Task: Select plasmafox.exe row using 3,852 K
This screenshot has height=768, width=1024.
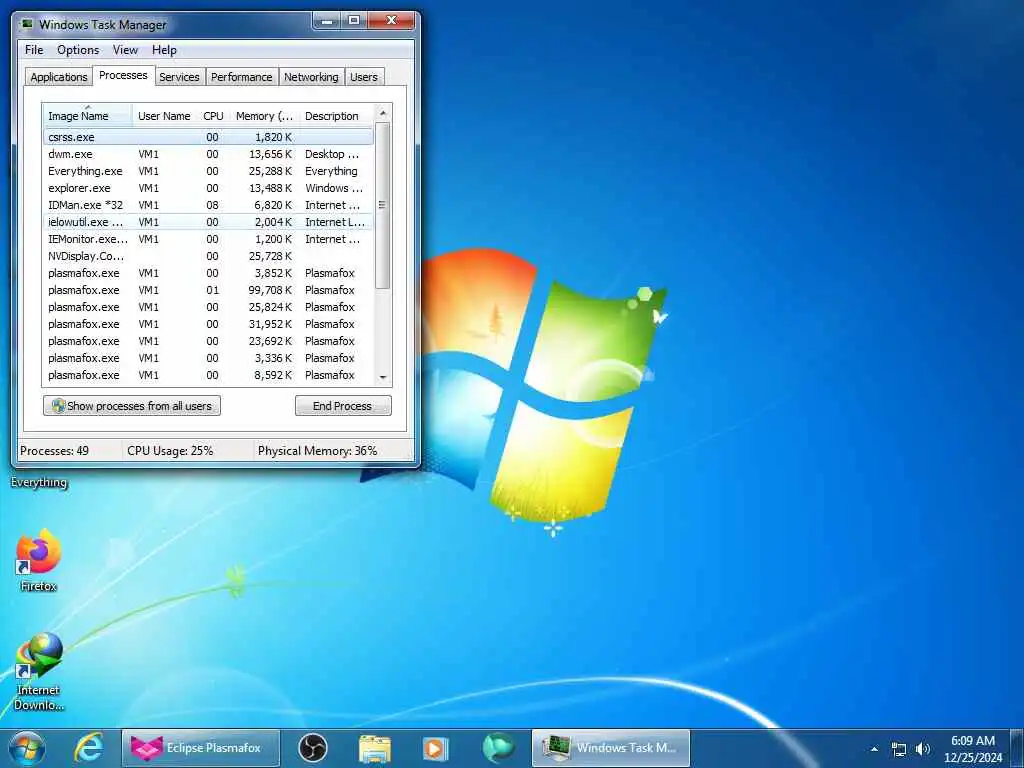Action: [208, 273]
